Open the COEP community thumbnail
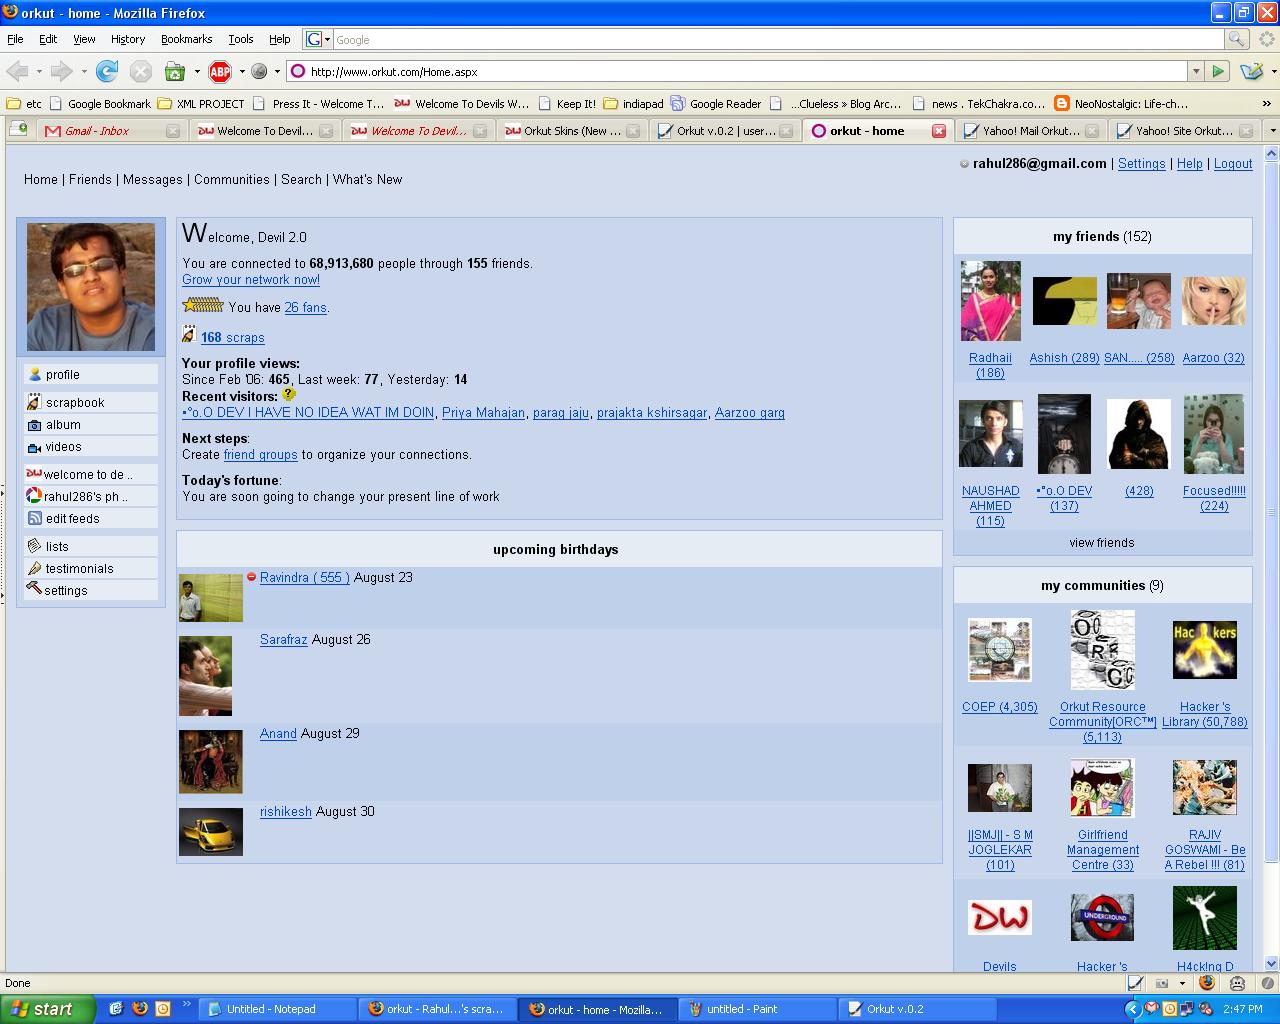 (x=1000, y=650)
